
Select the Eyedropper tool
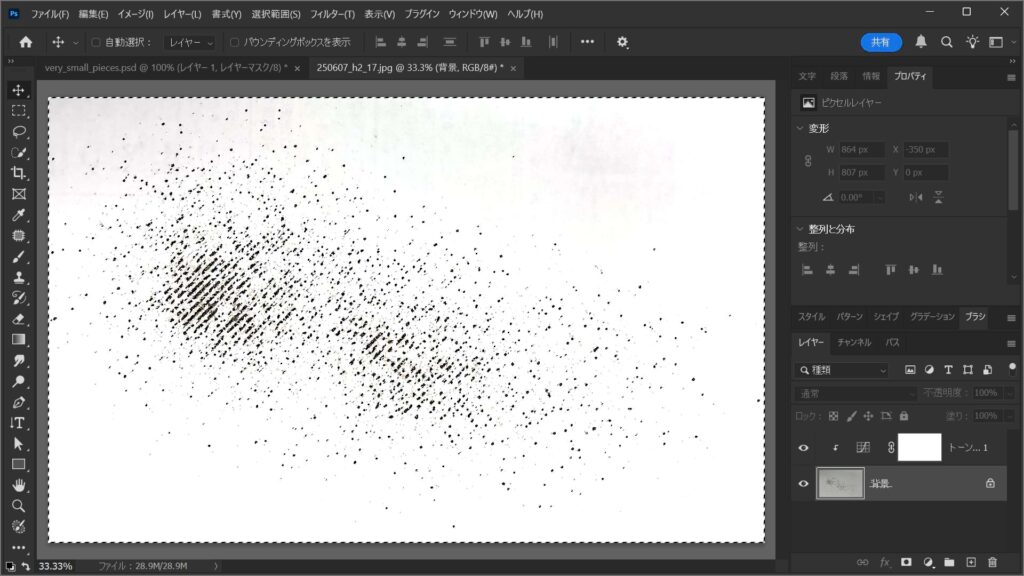tap(18, 215)
